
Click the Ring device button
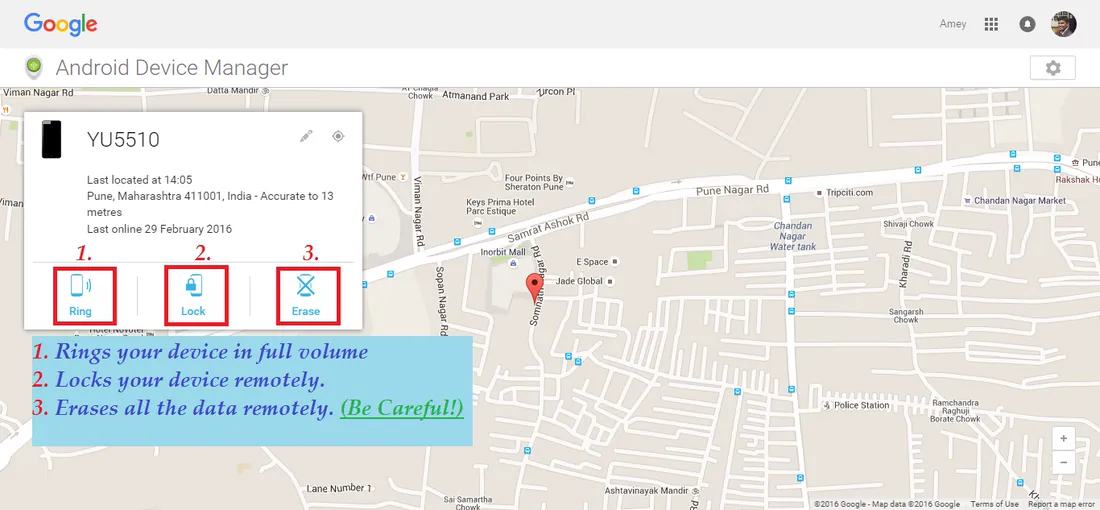81,296
